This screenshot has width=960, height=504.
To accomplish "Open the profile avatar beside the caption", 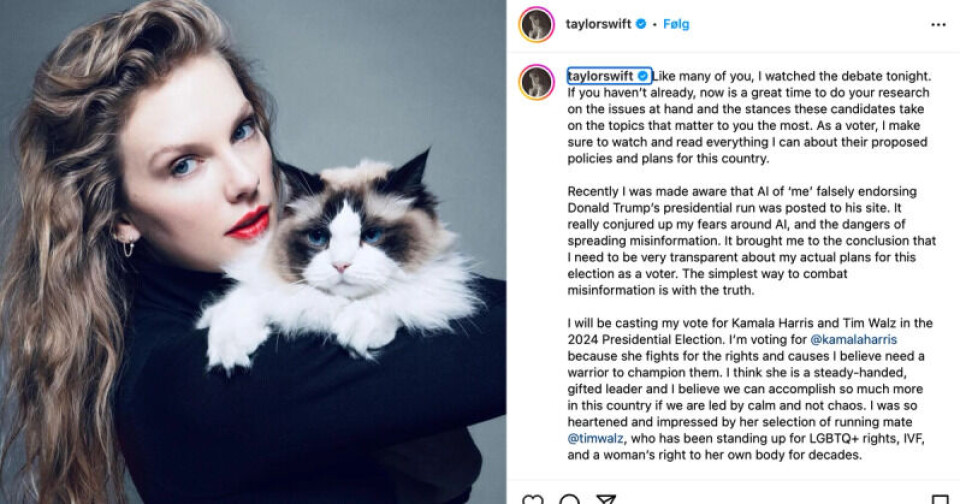I will [536, 81].
